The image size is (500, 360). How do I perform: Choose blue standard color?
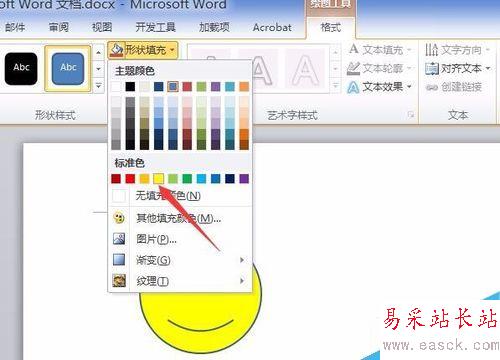(216, 179)
